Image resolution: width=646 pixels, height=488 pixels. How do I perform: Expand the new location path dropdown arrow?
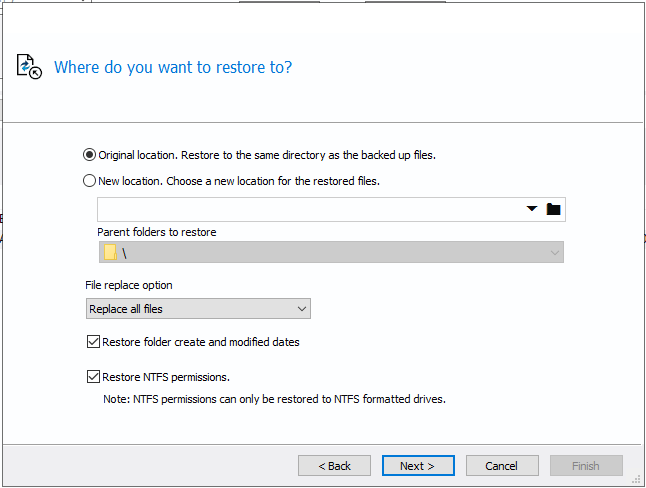tap(532, 209)
